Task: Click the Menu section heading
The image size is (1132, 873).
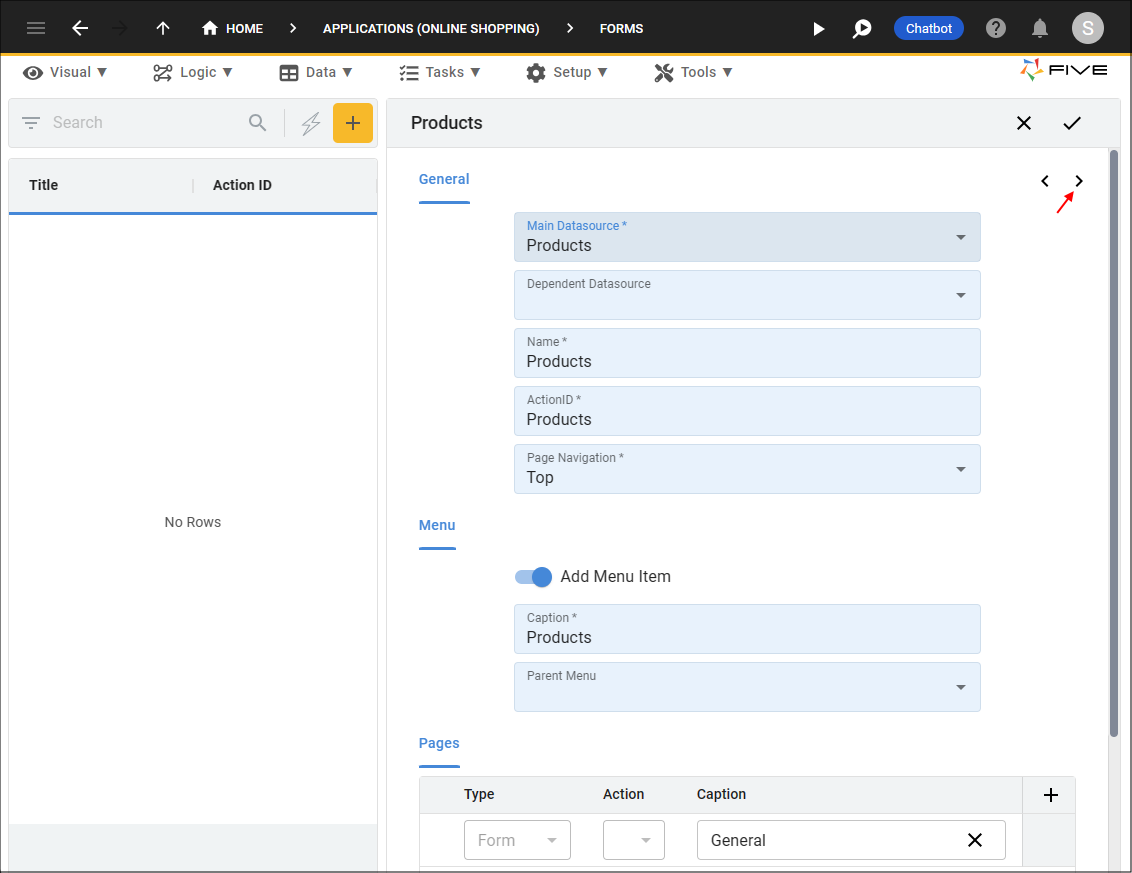Action: tap(437, 525)
